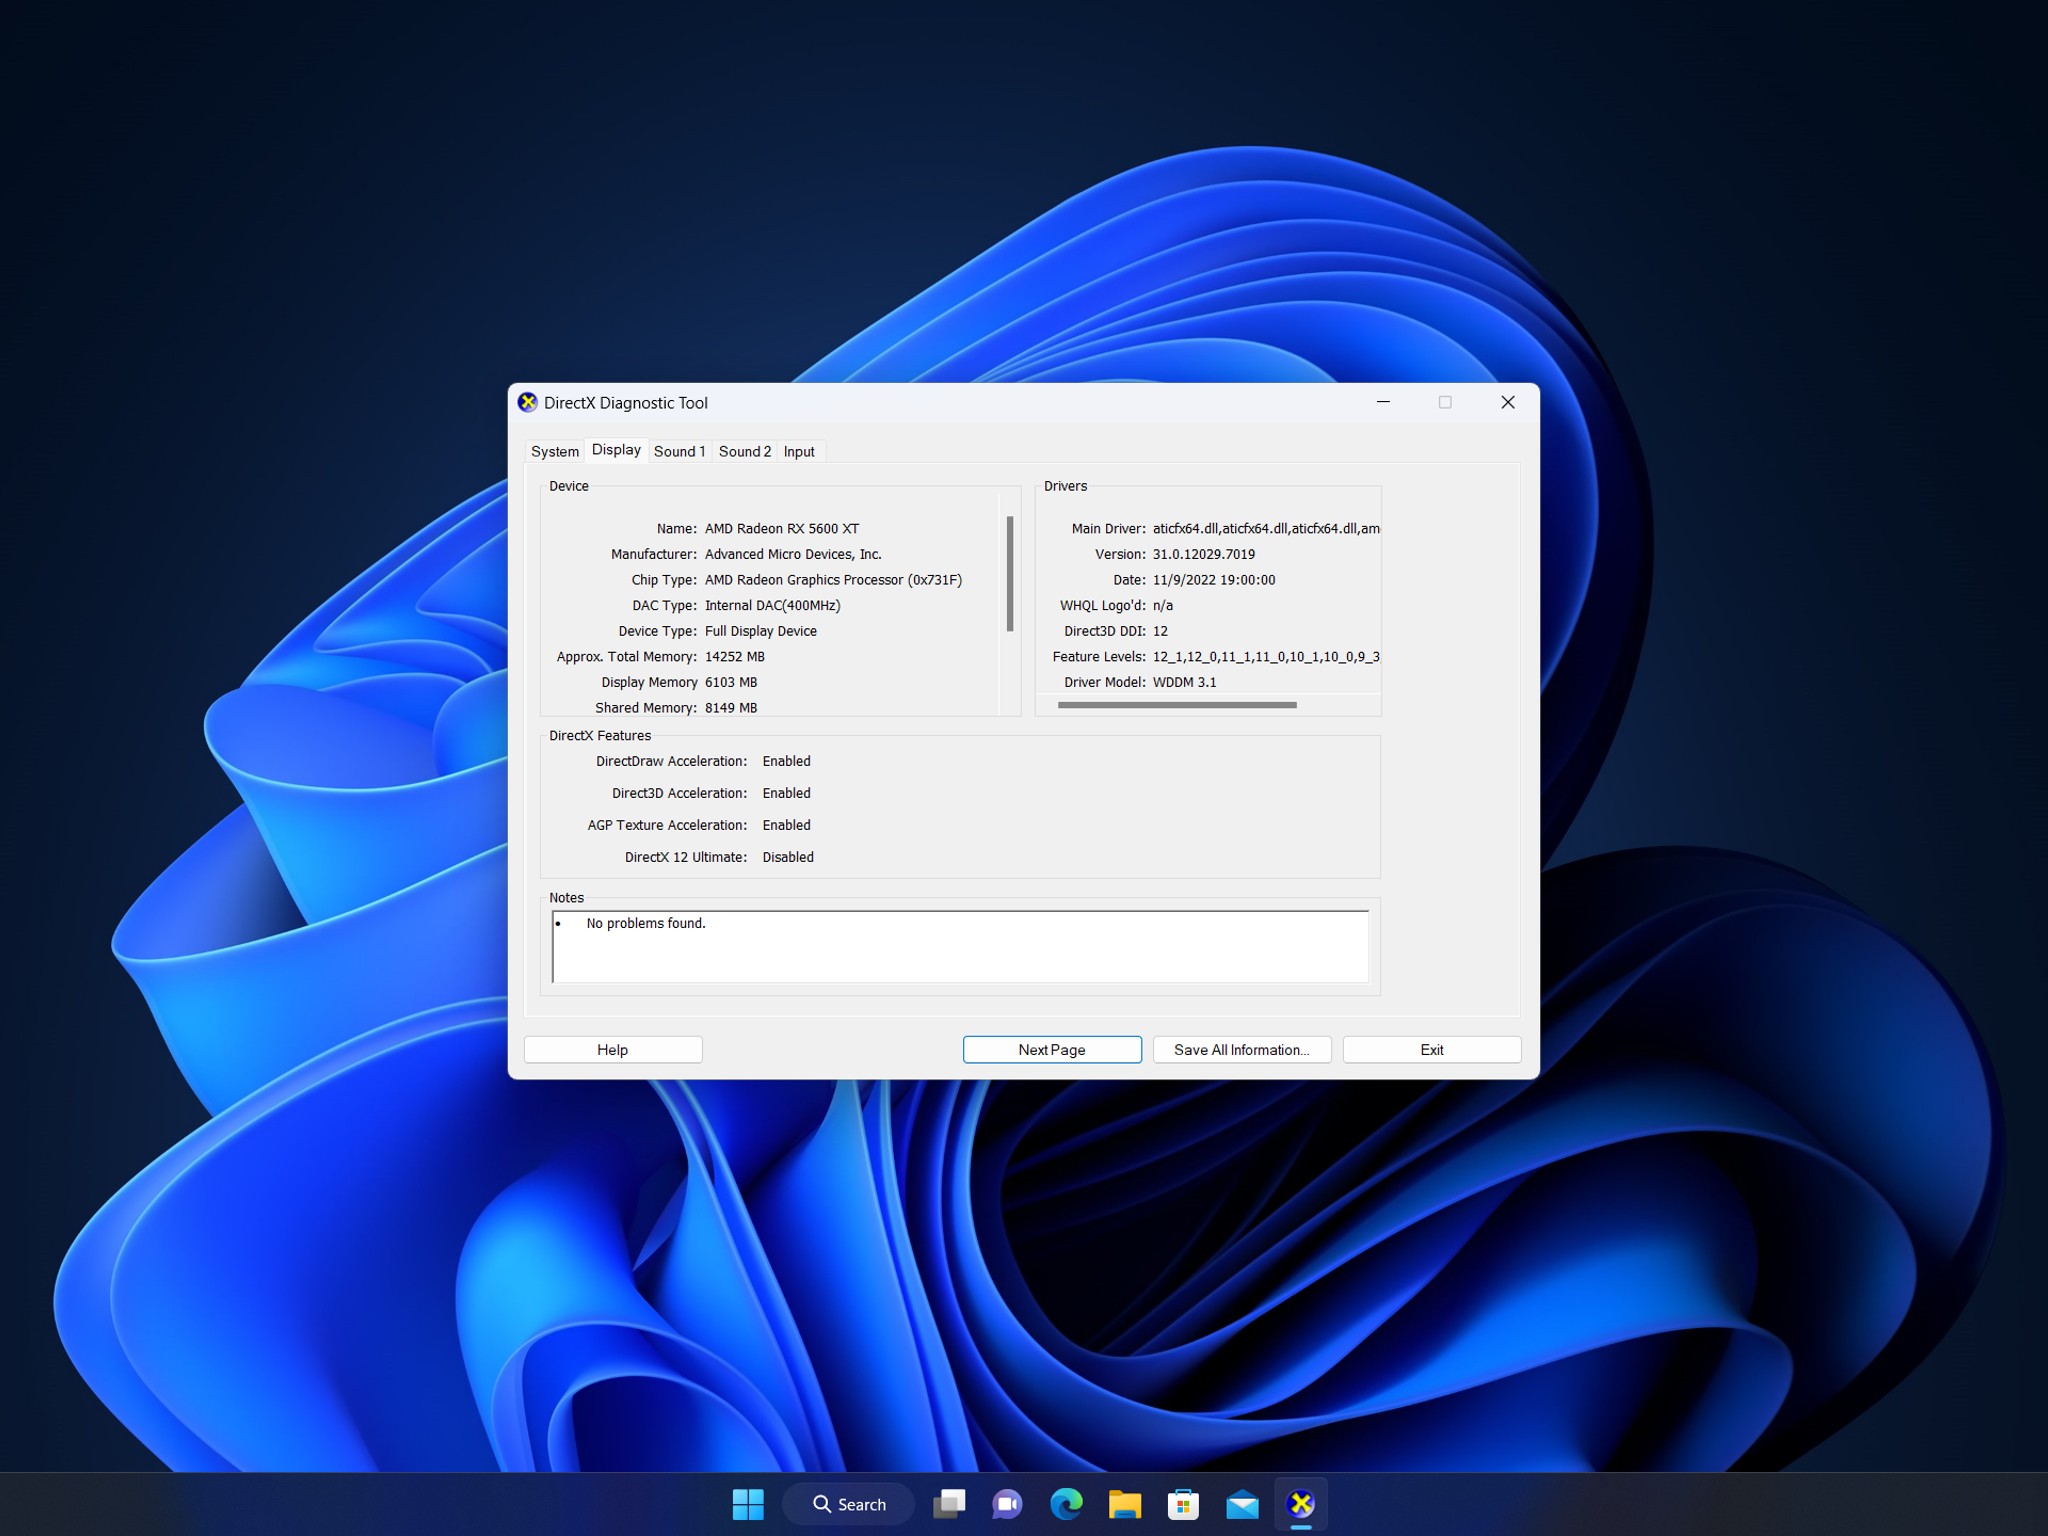Click driver model 'WDDM 3.1'
The image size is (2048, 1536).
click(x=1185, y=682)
